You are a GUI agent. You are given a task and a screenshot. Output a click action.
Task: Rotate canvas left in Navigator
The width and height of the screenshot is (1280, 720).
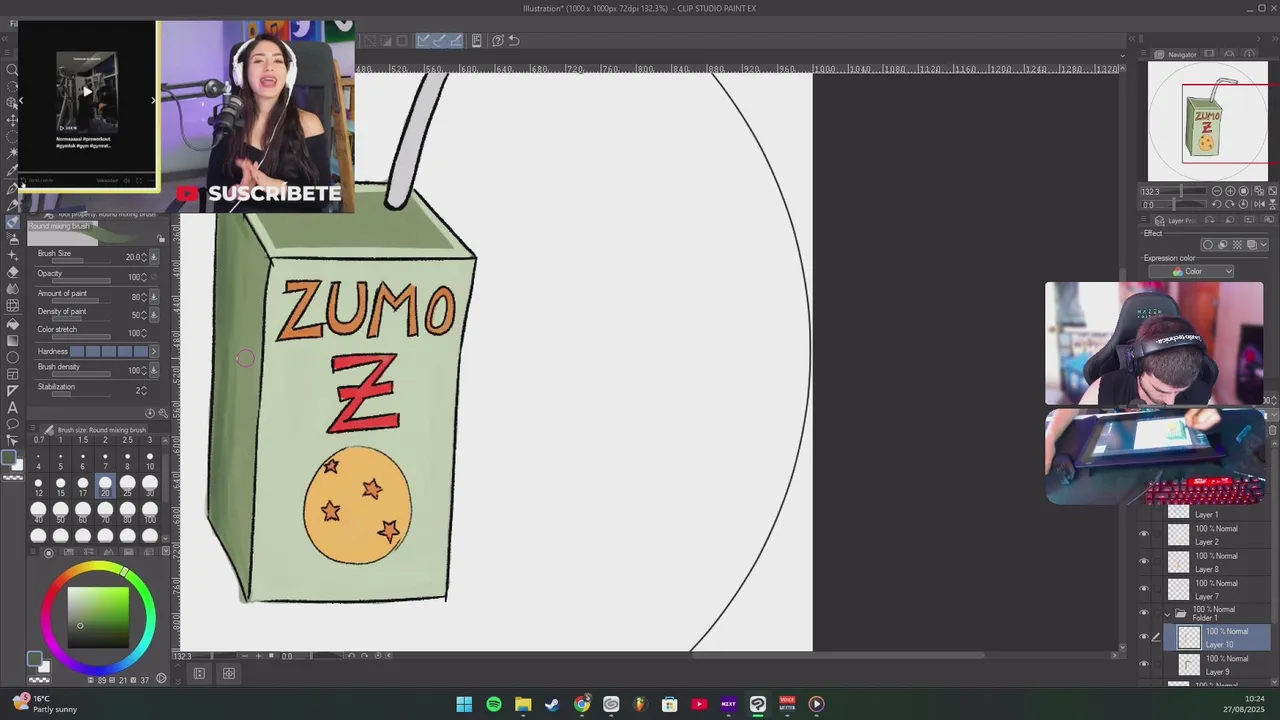[1217, 204]
